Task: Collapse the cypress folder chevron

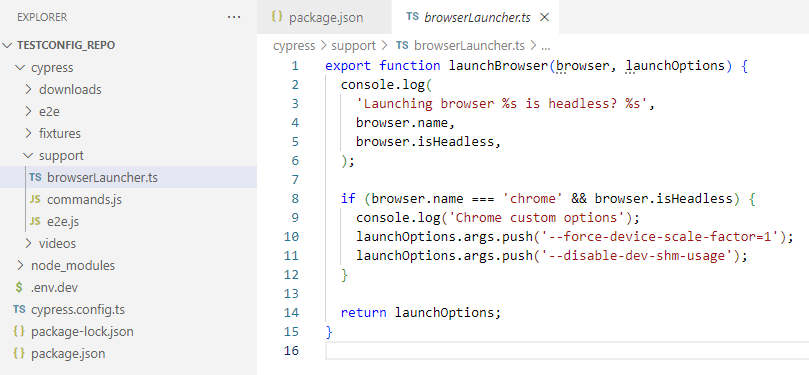Action: 21,68
